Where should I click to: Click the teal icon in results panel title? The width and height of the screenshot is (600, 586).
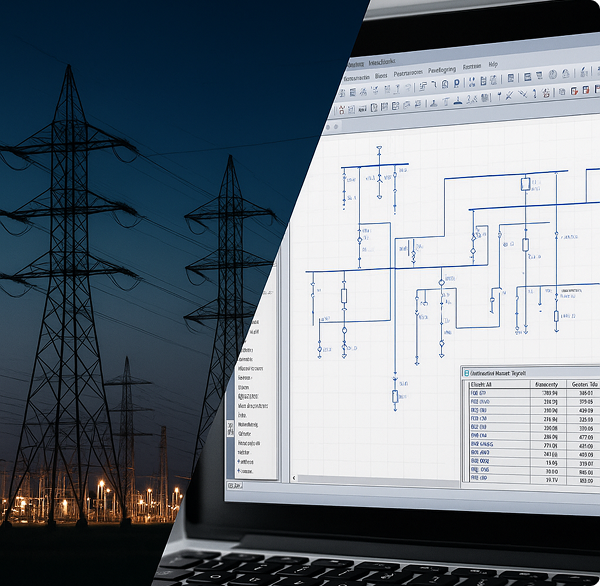466,373
